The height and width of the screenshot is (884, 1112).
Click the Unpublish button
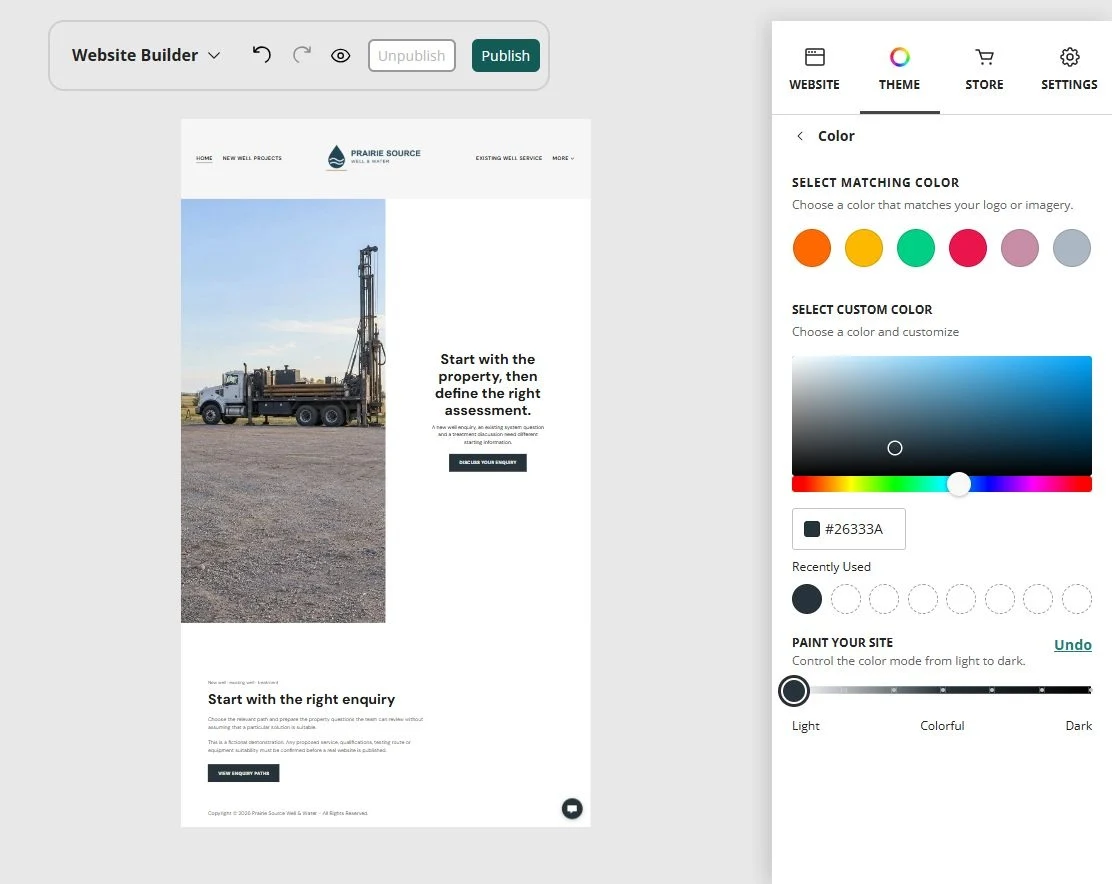click(x=412, y=55)
